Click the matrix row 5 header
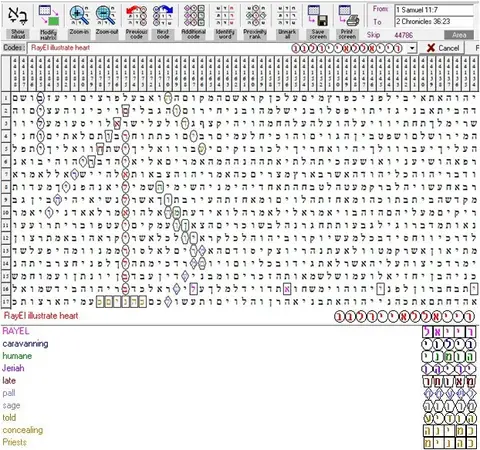 (6, 149)
